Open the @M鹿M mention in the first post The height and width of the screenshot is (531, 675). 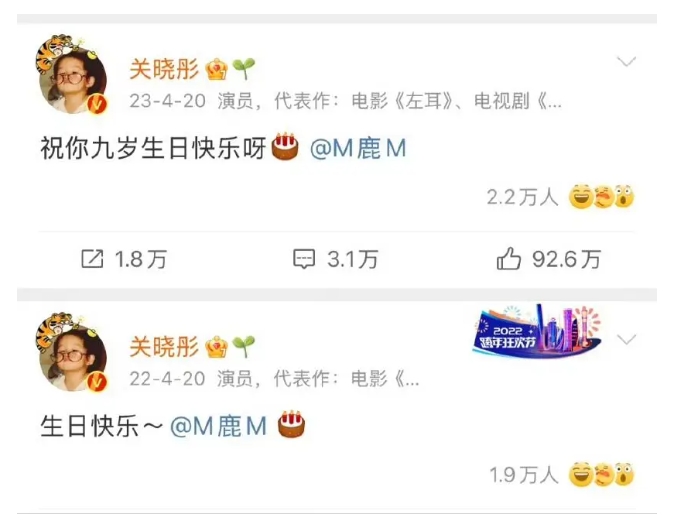[358, 149]
